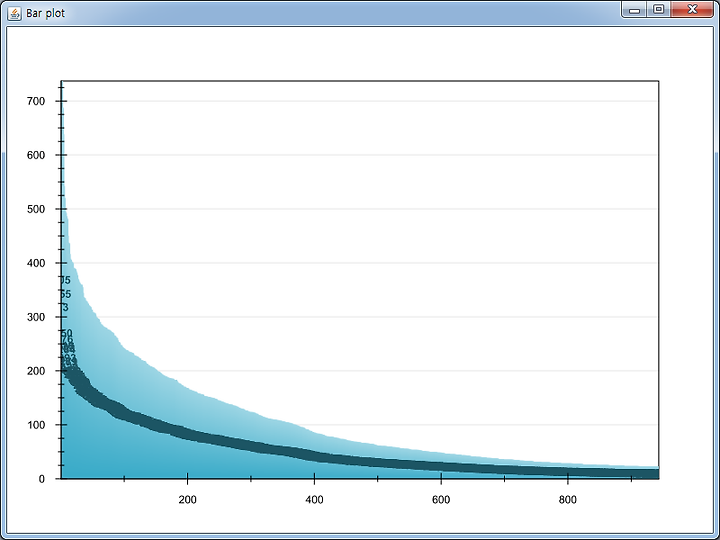720x540 pixels.
Task: Click the y-axis label 100
Action: click(36, 425)
